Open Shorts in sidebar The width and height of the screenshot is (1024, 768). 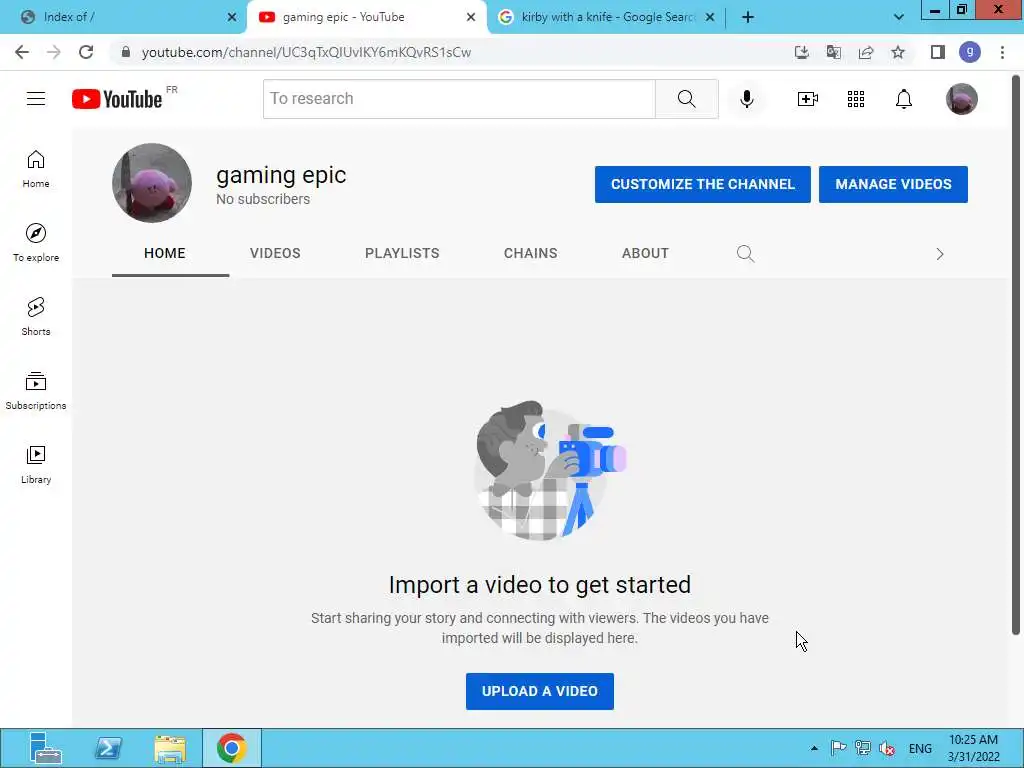click(x=36, y=317)
